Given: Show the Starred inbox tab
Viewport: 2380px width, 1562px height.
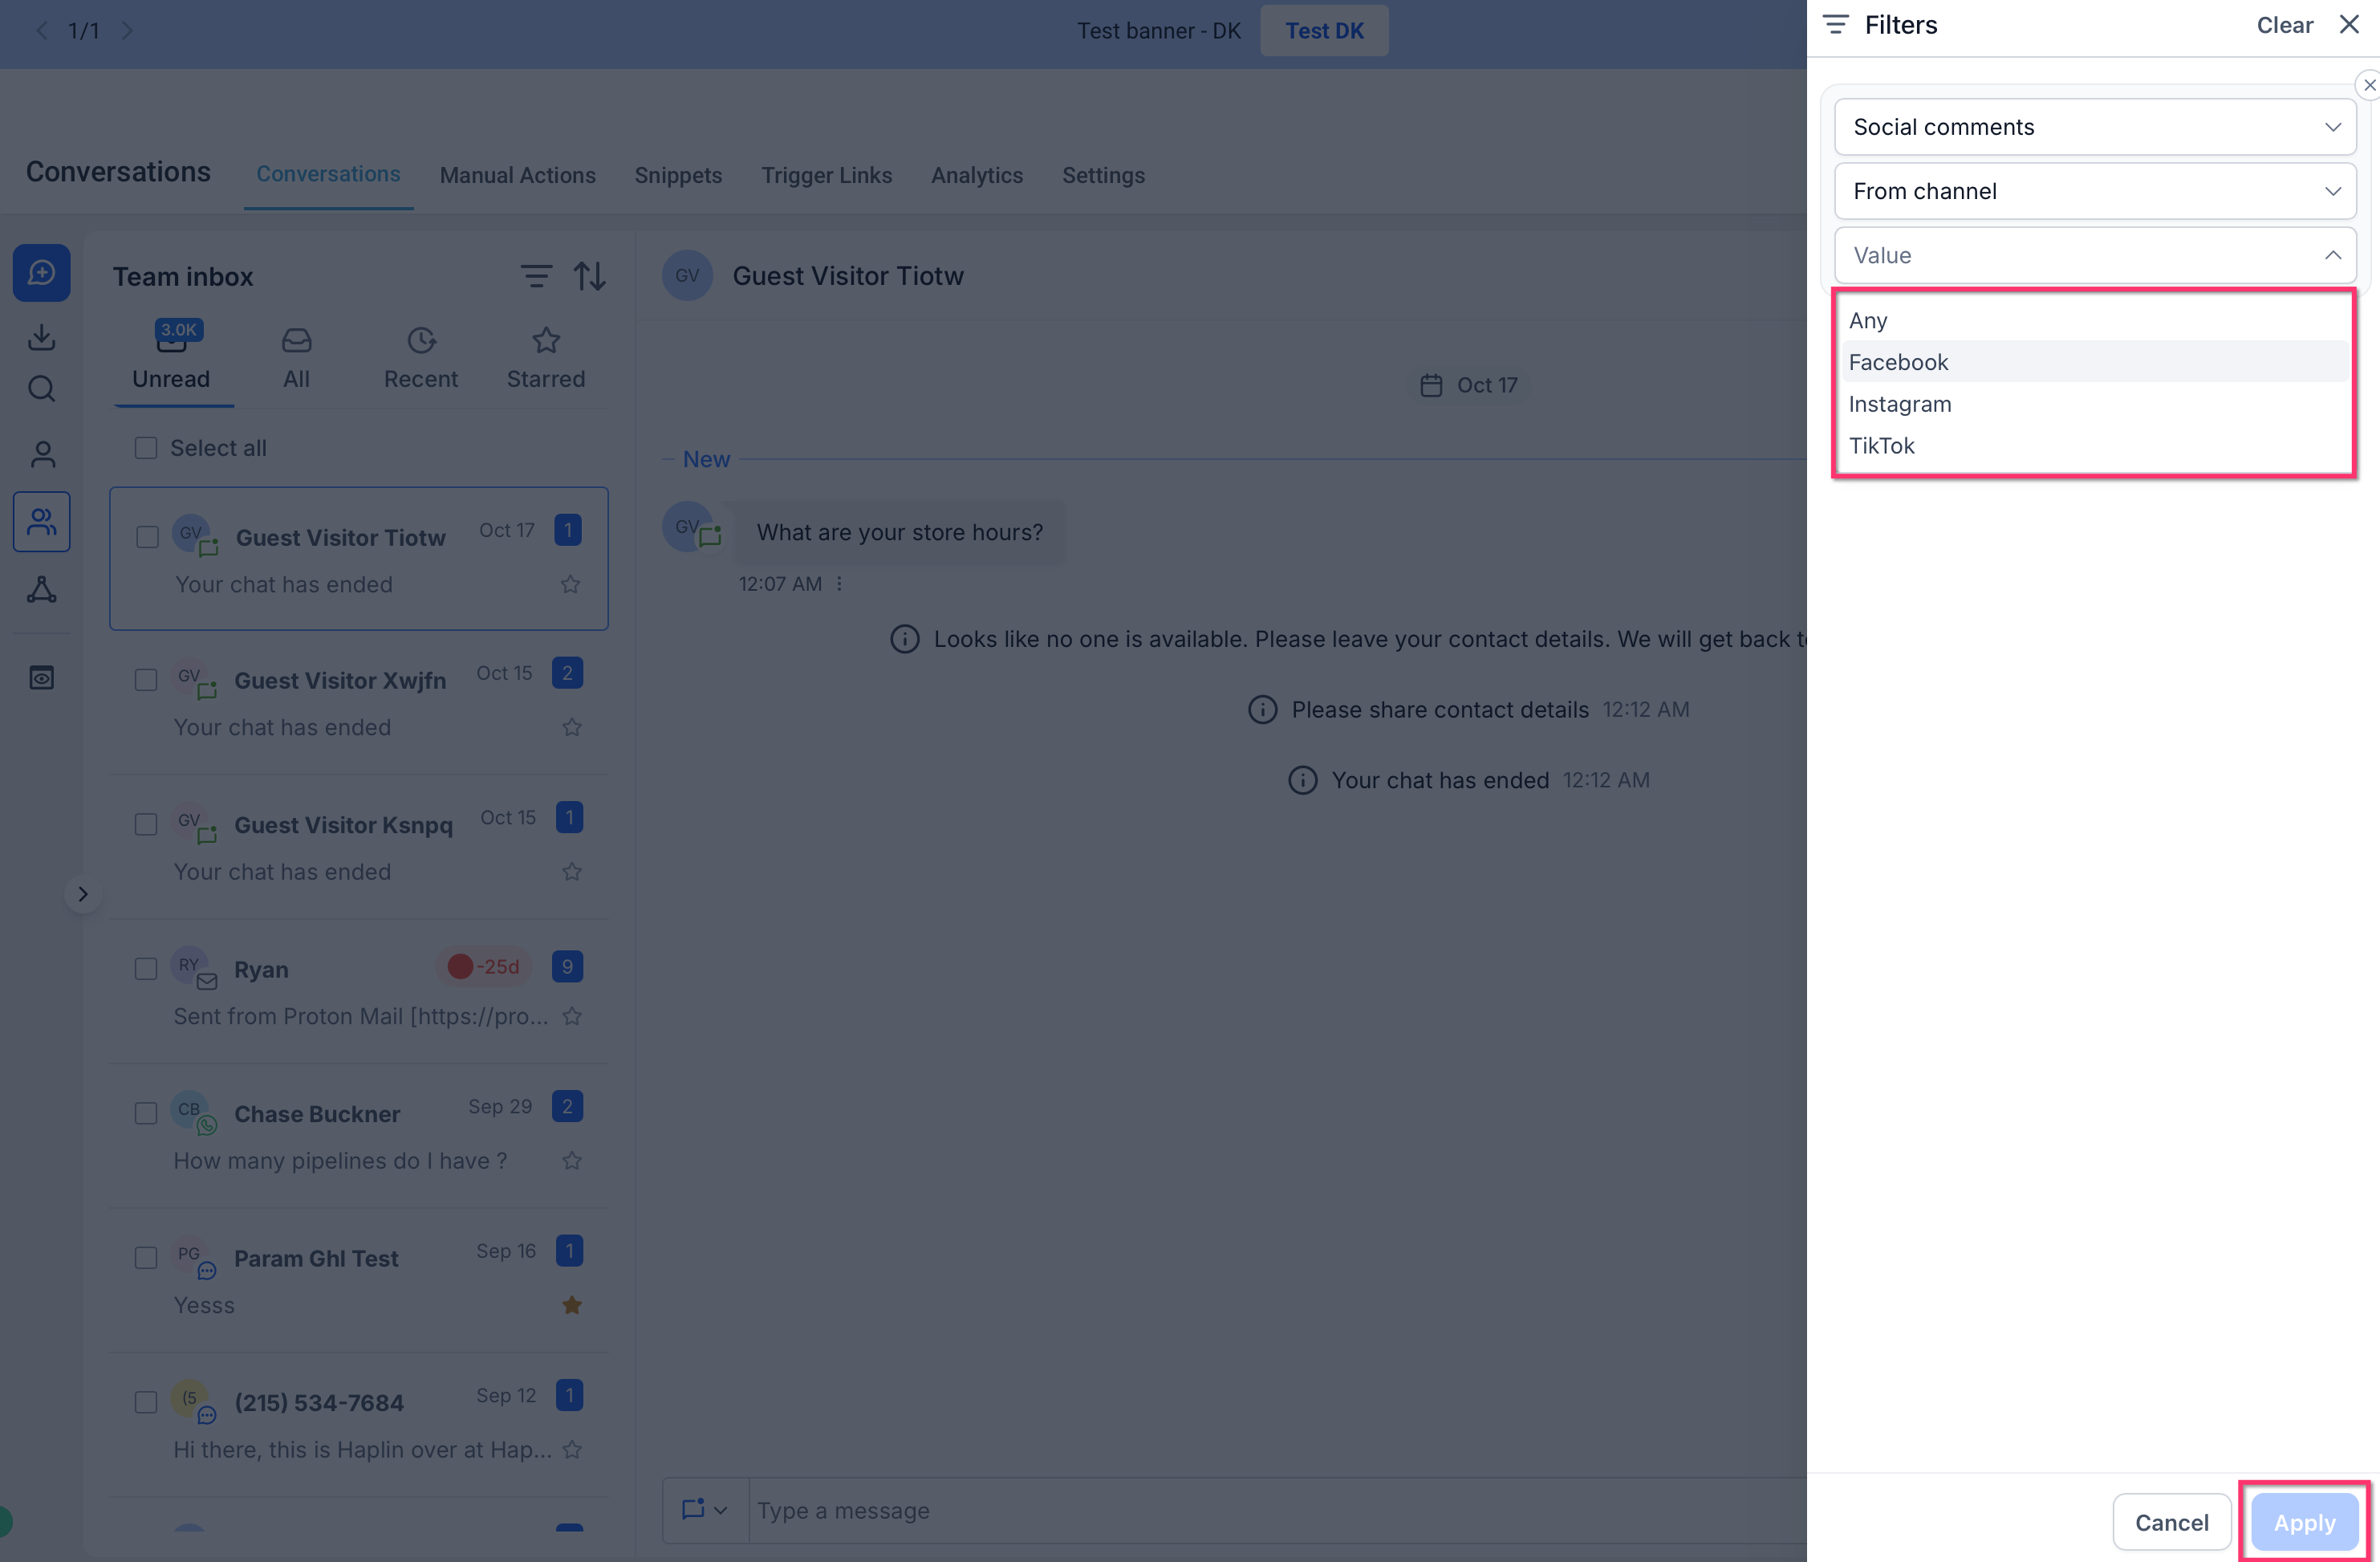Looking at the screenshot, I should pos(546,359).
